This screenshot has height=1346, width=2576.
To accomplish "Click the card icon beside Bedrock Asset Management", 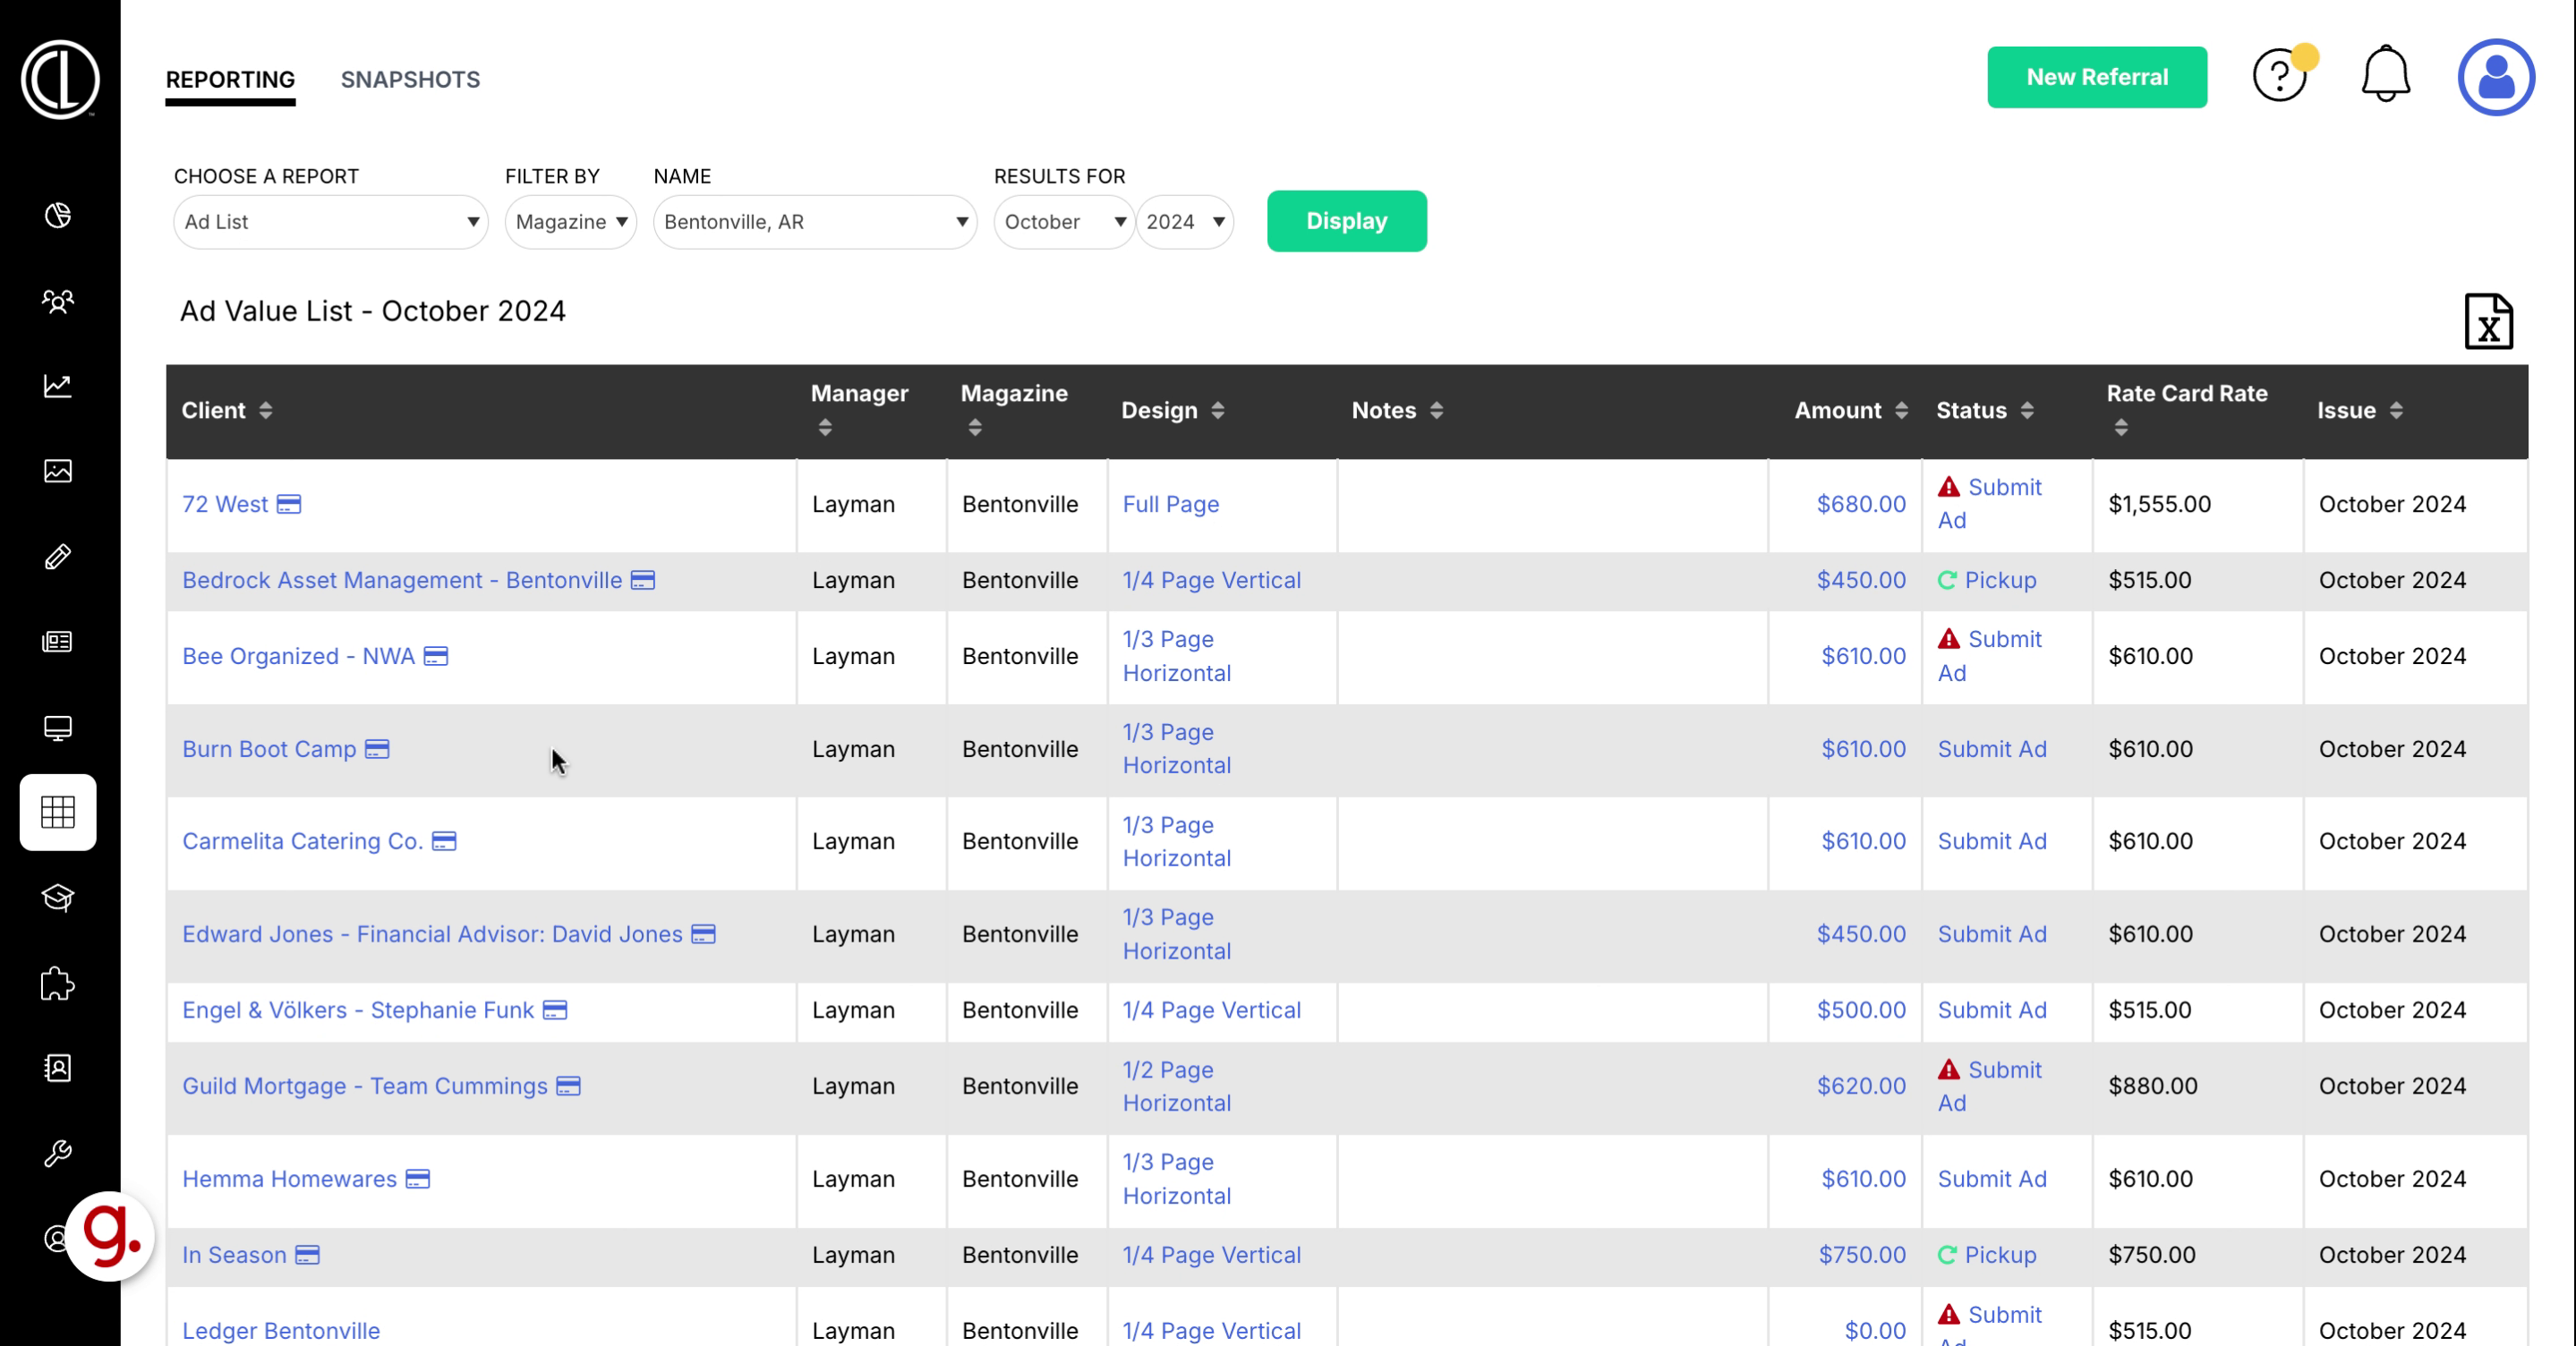I will pos(643,580).
